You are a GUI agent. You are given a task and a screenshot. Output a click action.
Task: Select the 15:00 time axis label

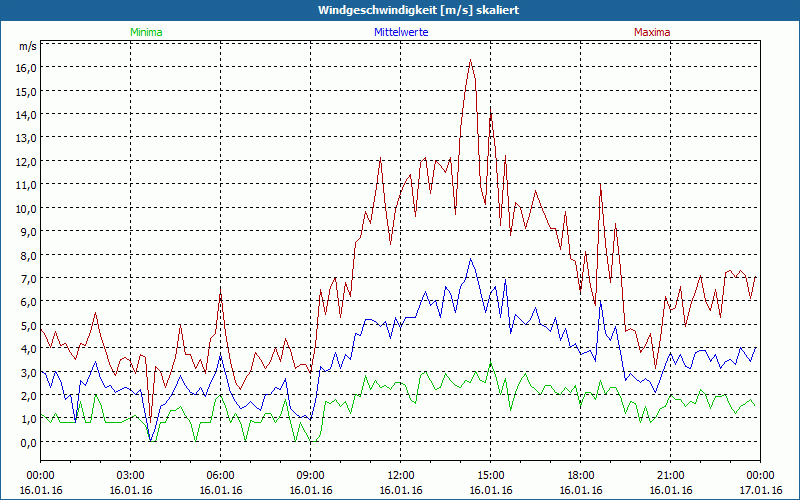[490, 475]
